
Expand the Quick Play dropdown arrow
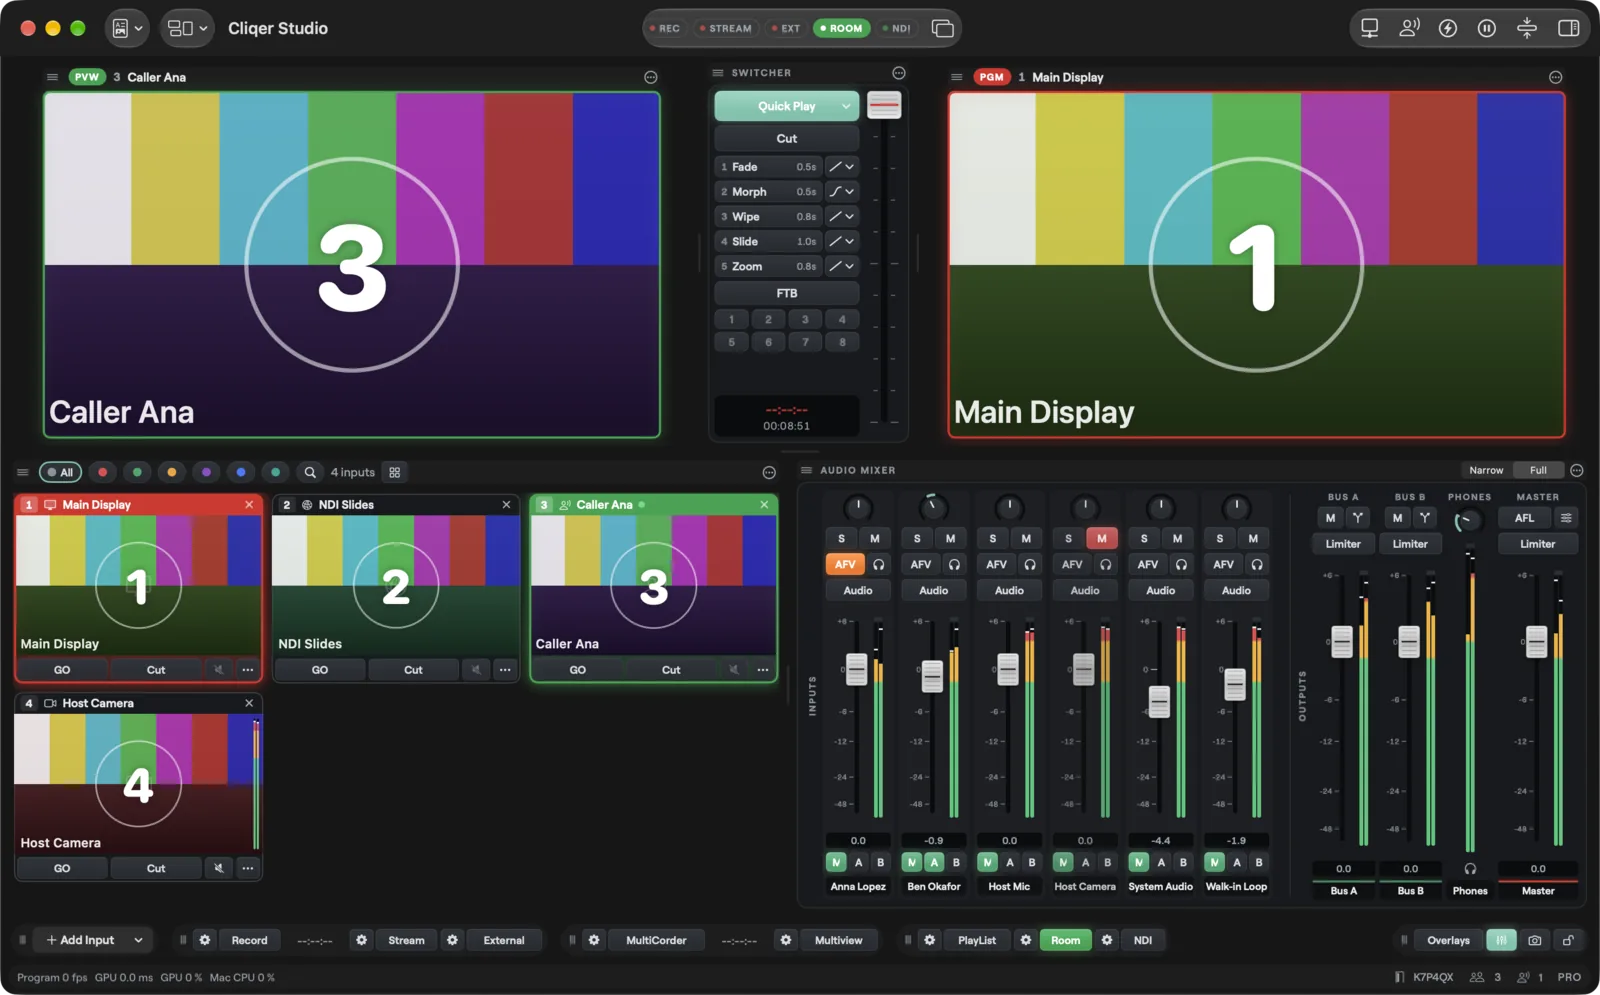(x=846, y=106)
